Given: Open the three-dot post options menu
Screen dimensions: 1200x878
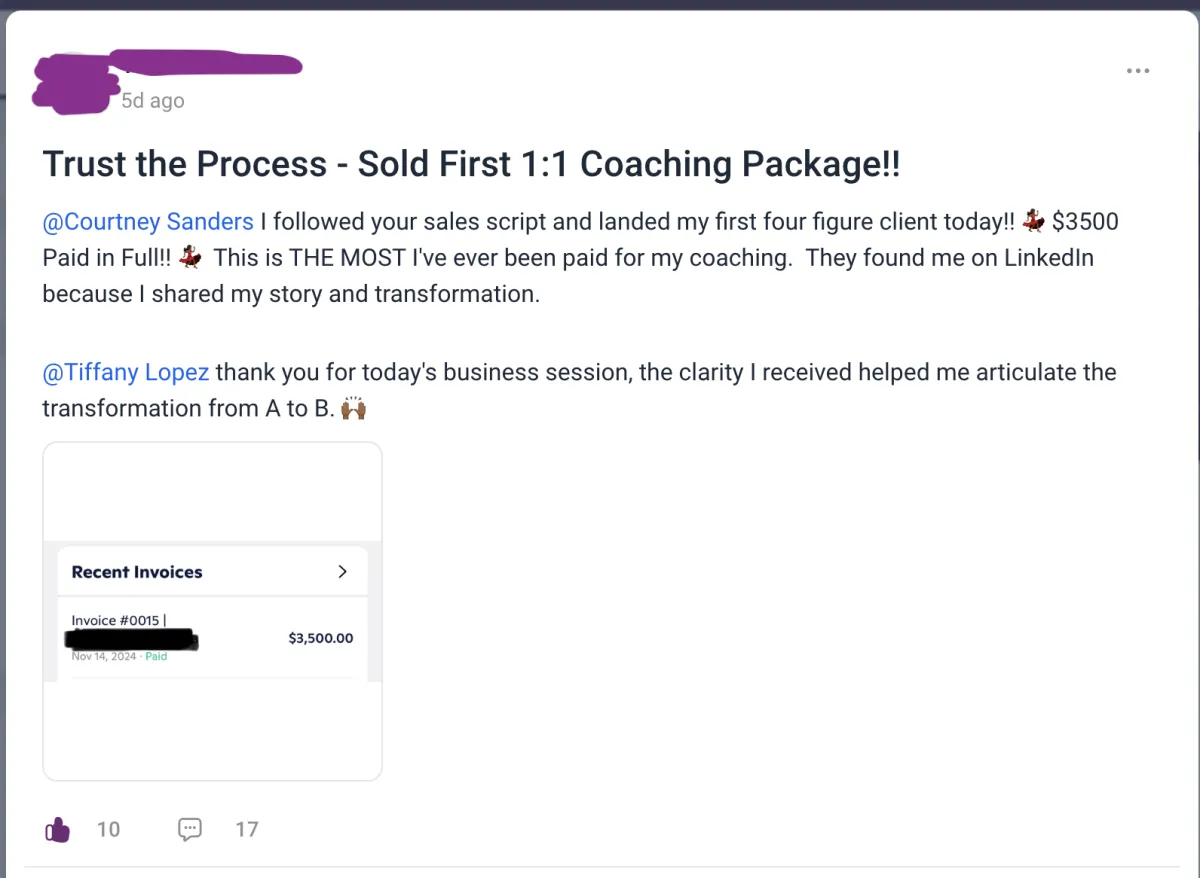Looking at the screenshot, I should 1137,71.
